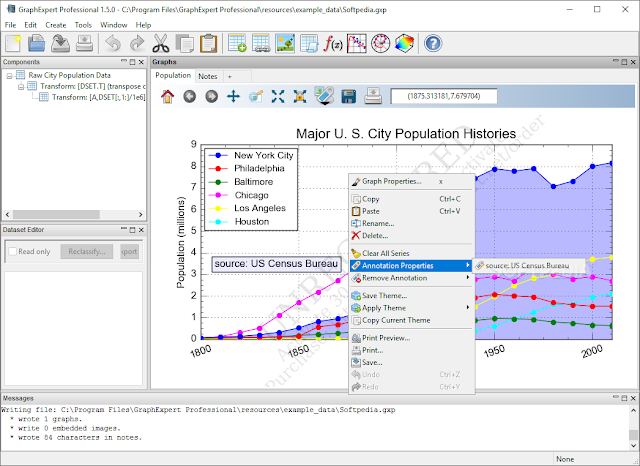Collapse the Raw City Population Data node
The width and height of the screenshot is (640, 466).
point(9,76)
